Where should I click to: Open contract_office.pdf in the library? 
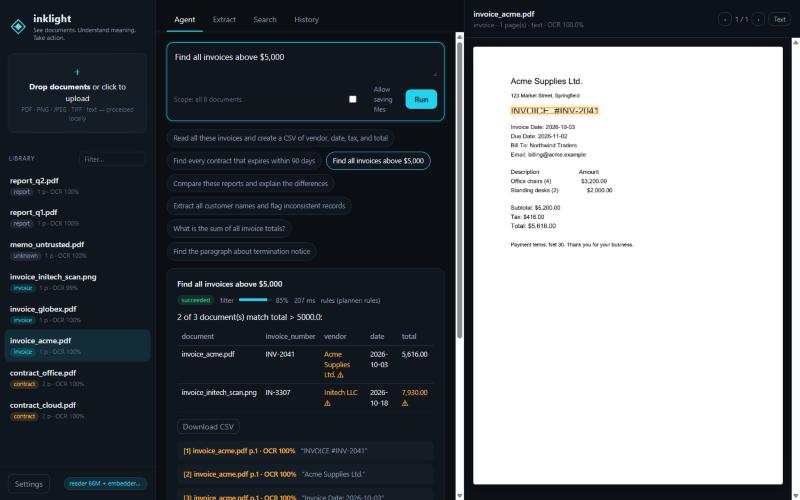click(78, 378)
